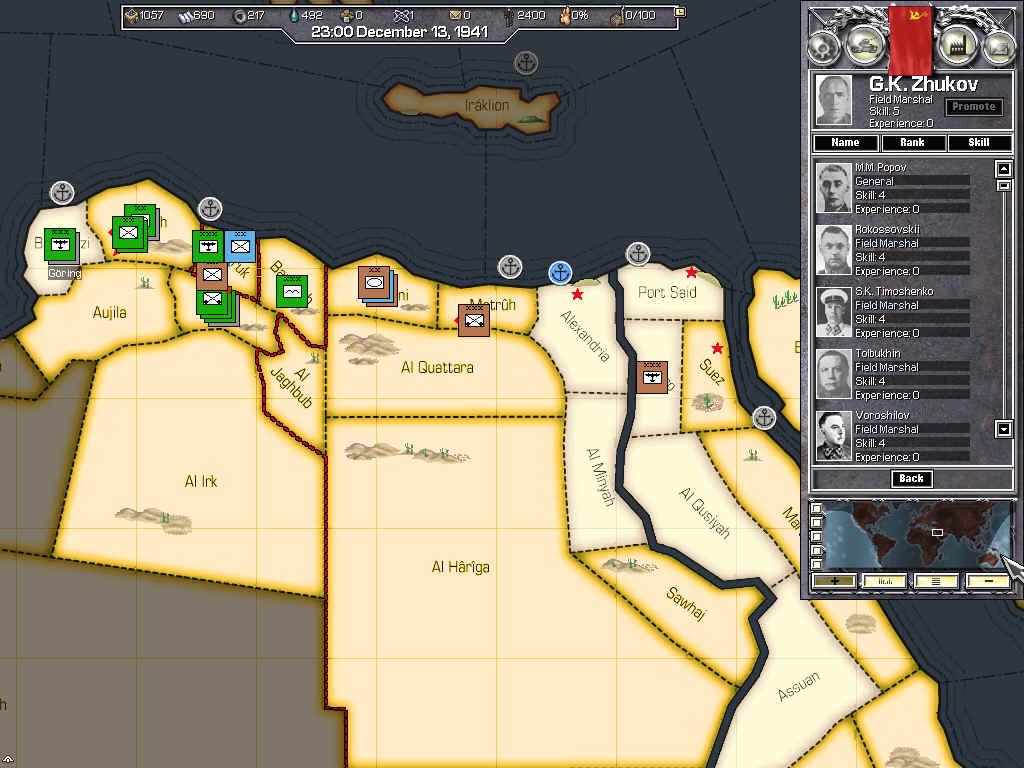Select the Göring air unit counter
The height and width of the screenshot is (768, 1024).
tap(61, 245)
